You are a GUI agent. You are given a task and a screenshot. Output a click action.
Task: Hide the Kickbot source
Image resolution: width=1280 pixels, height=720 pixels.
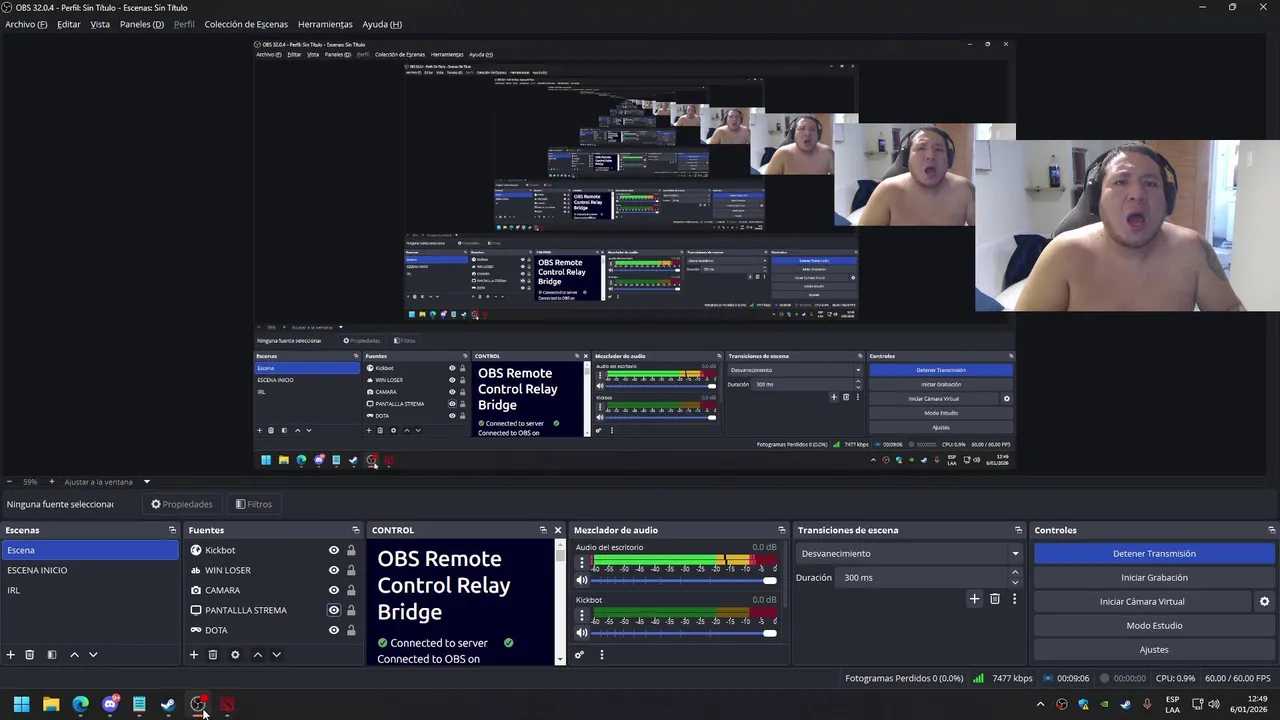[x=334, y=550]
